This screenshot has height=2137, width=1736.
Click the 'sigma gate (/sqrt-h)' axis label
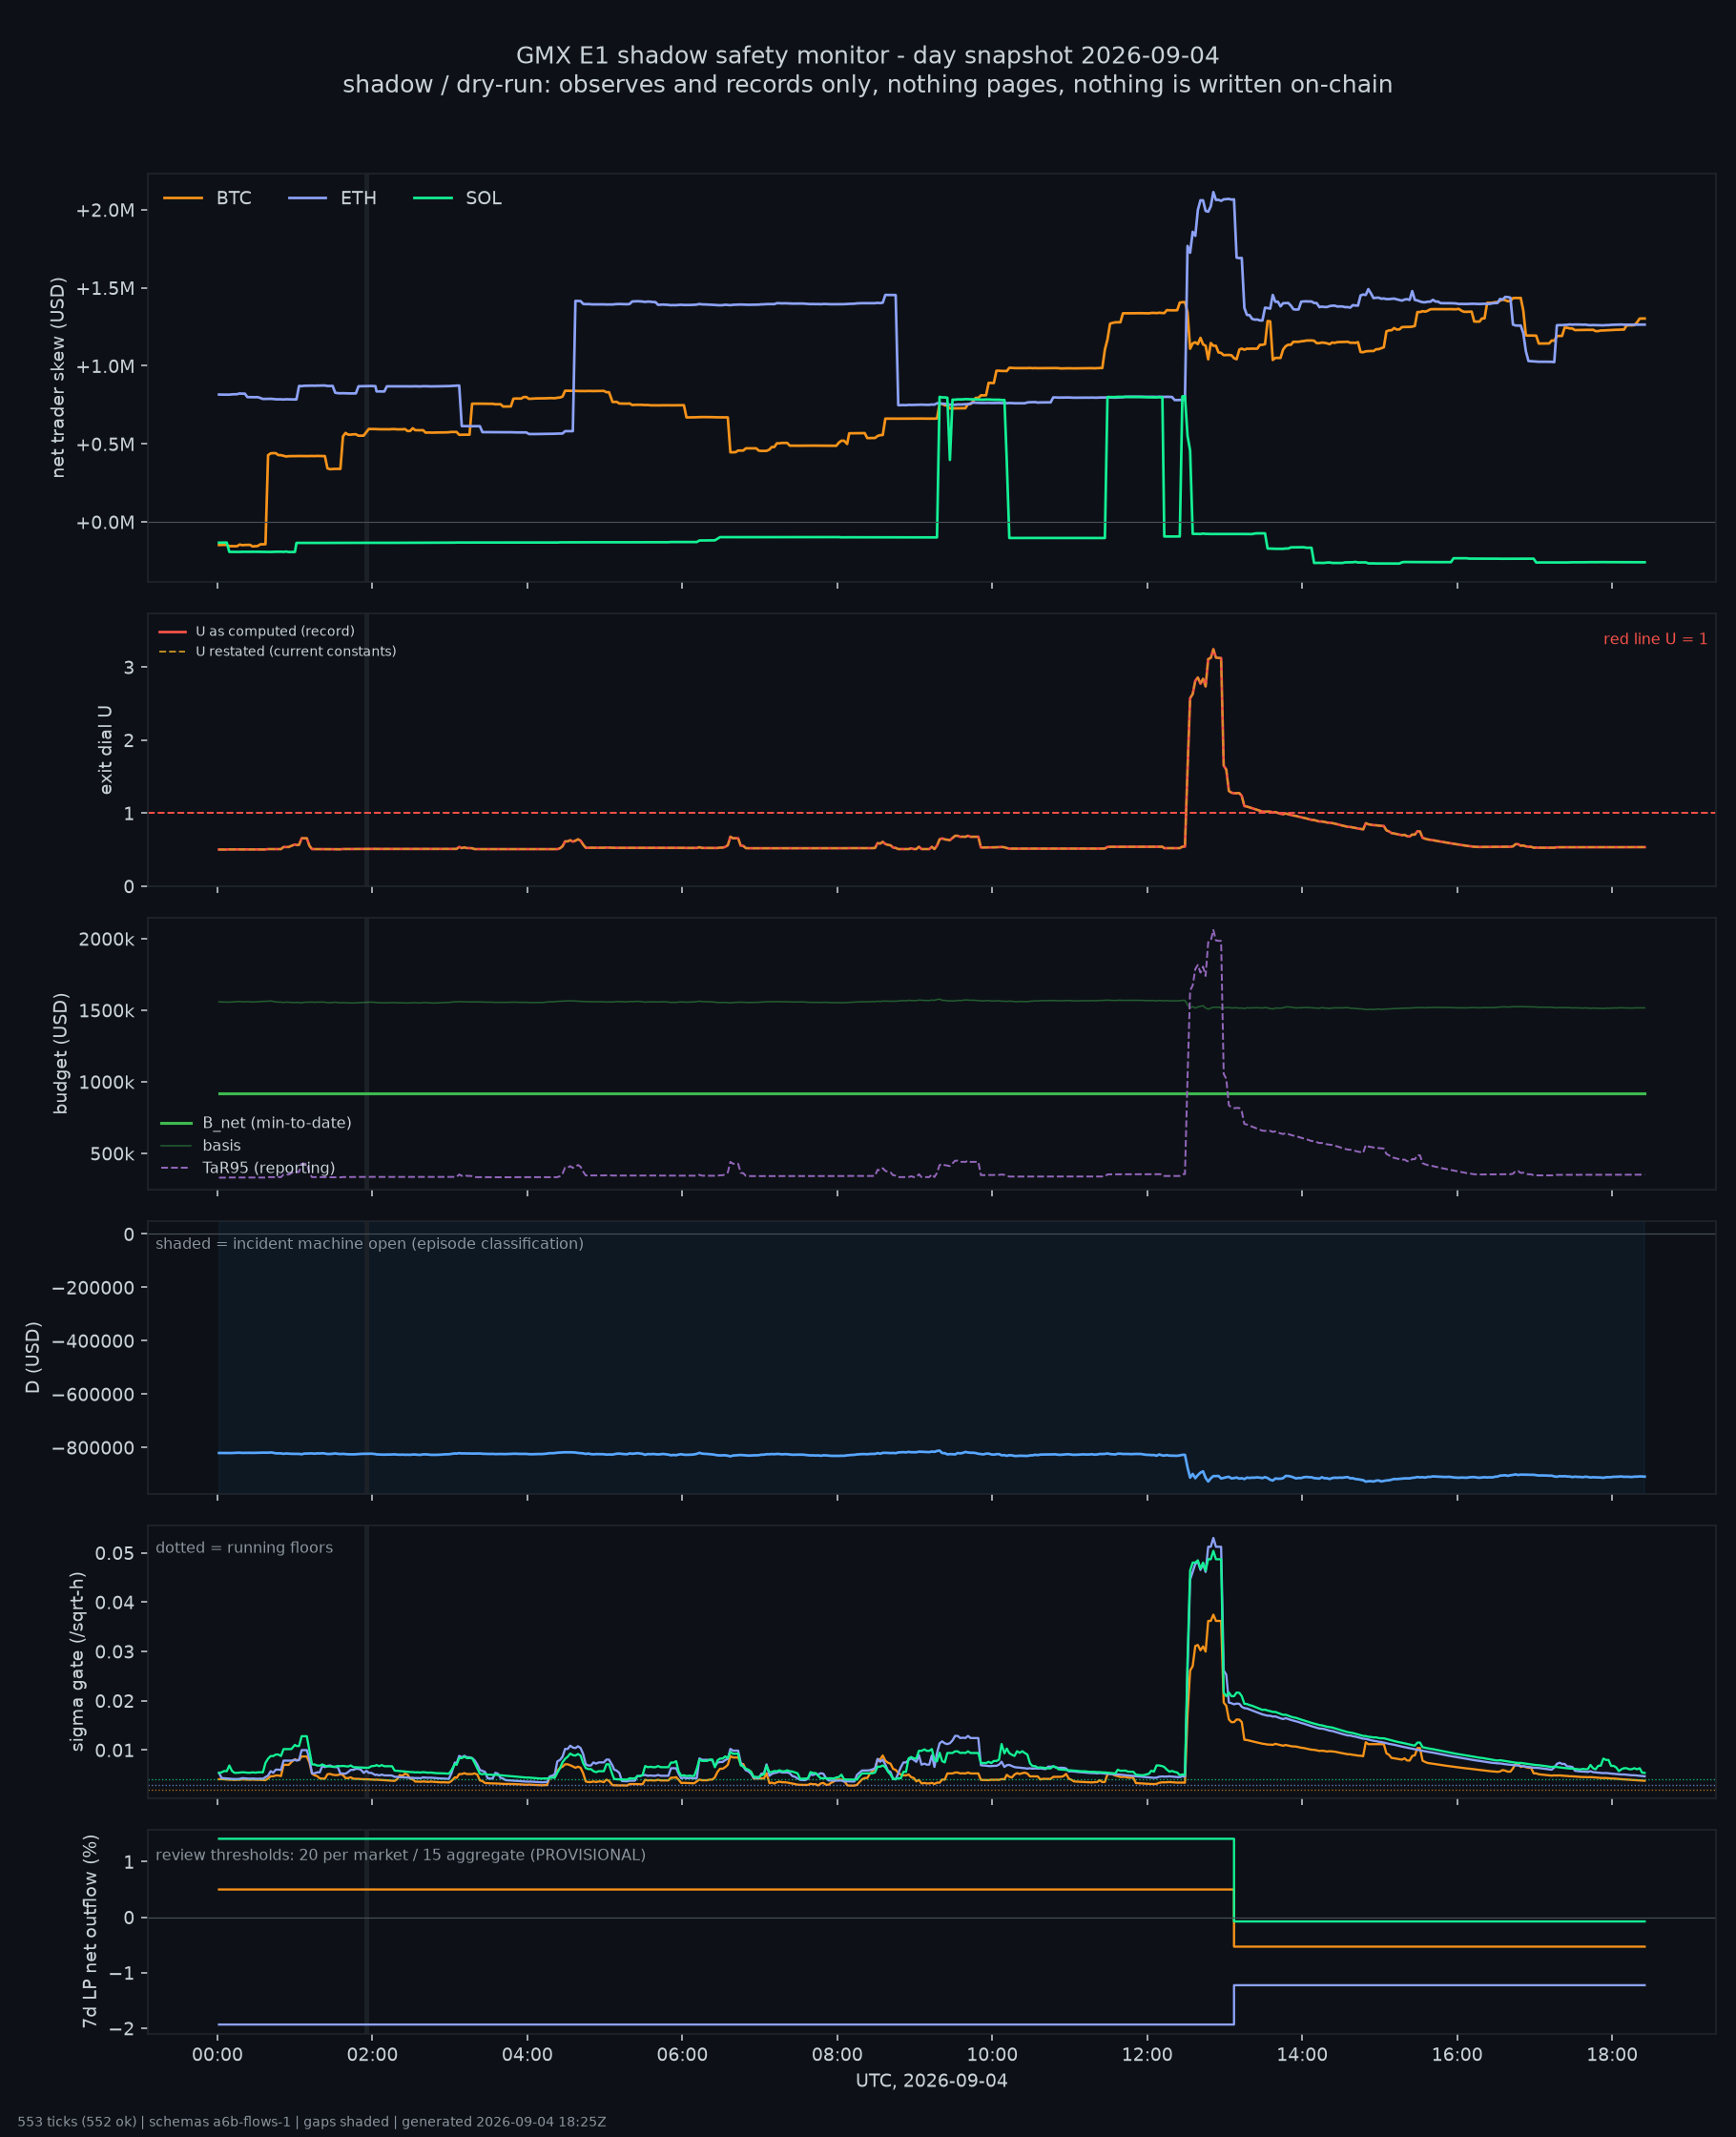pyautogui.click(x=77, y=1661)
